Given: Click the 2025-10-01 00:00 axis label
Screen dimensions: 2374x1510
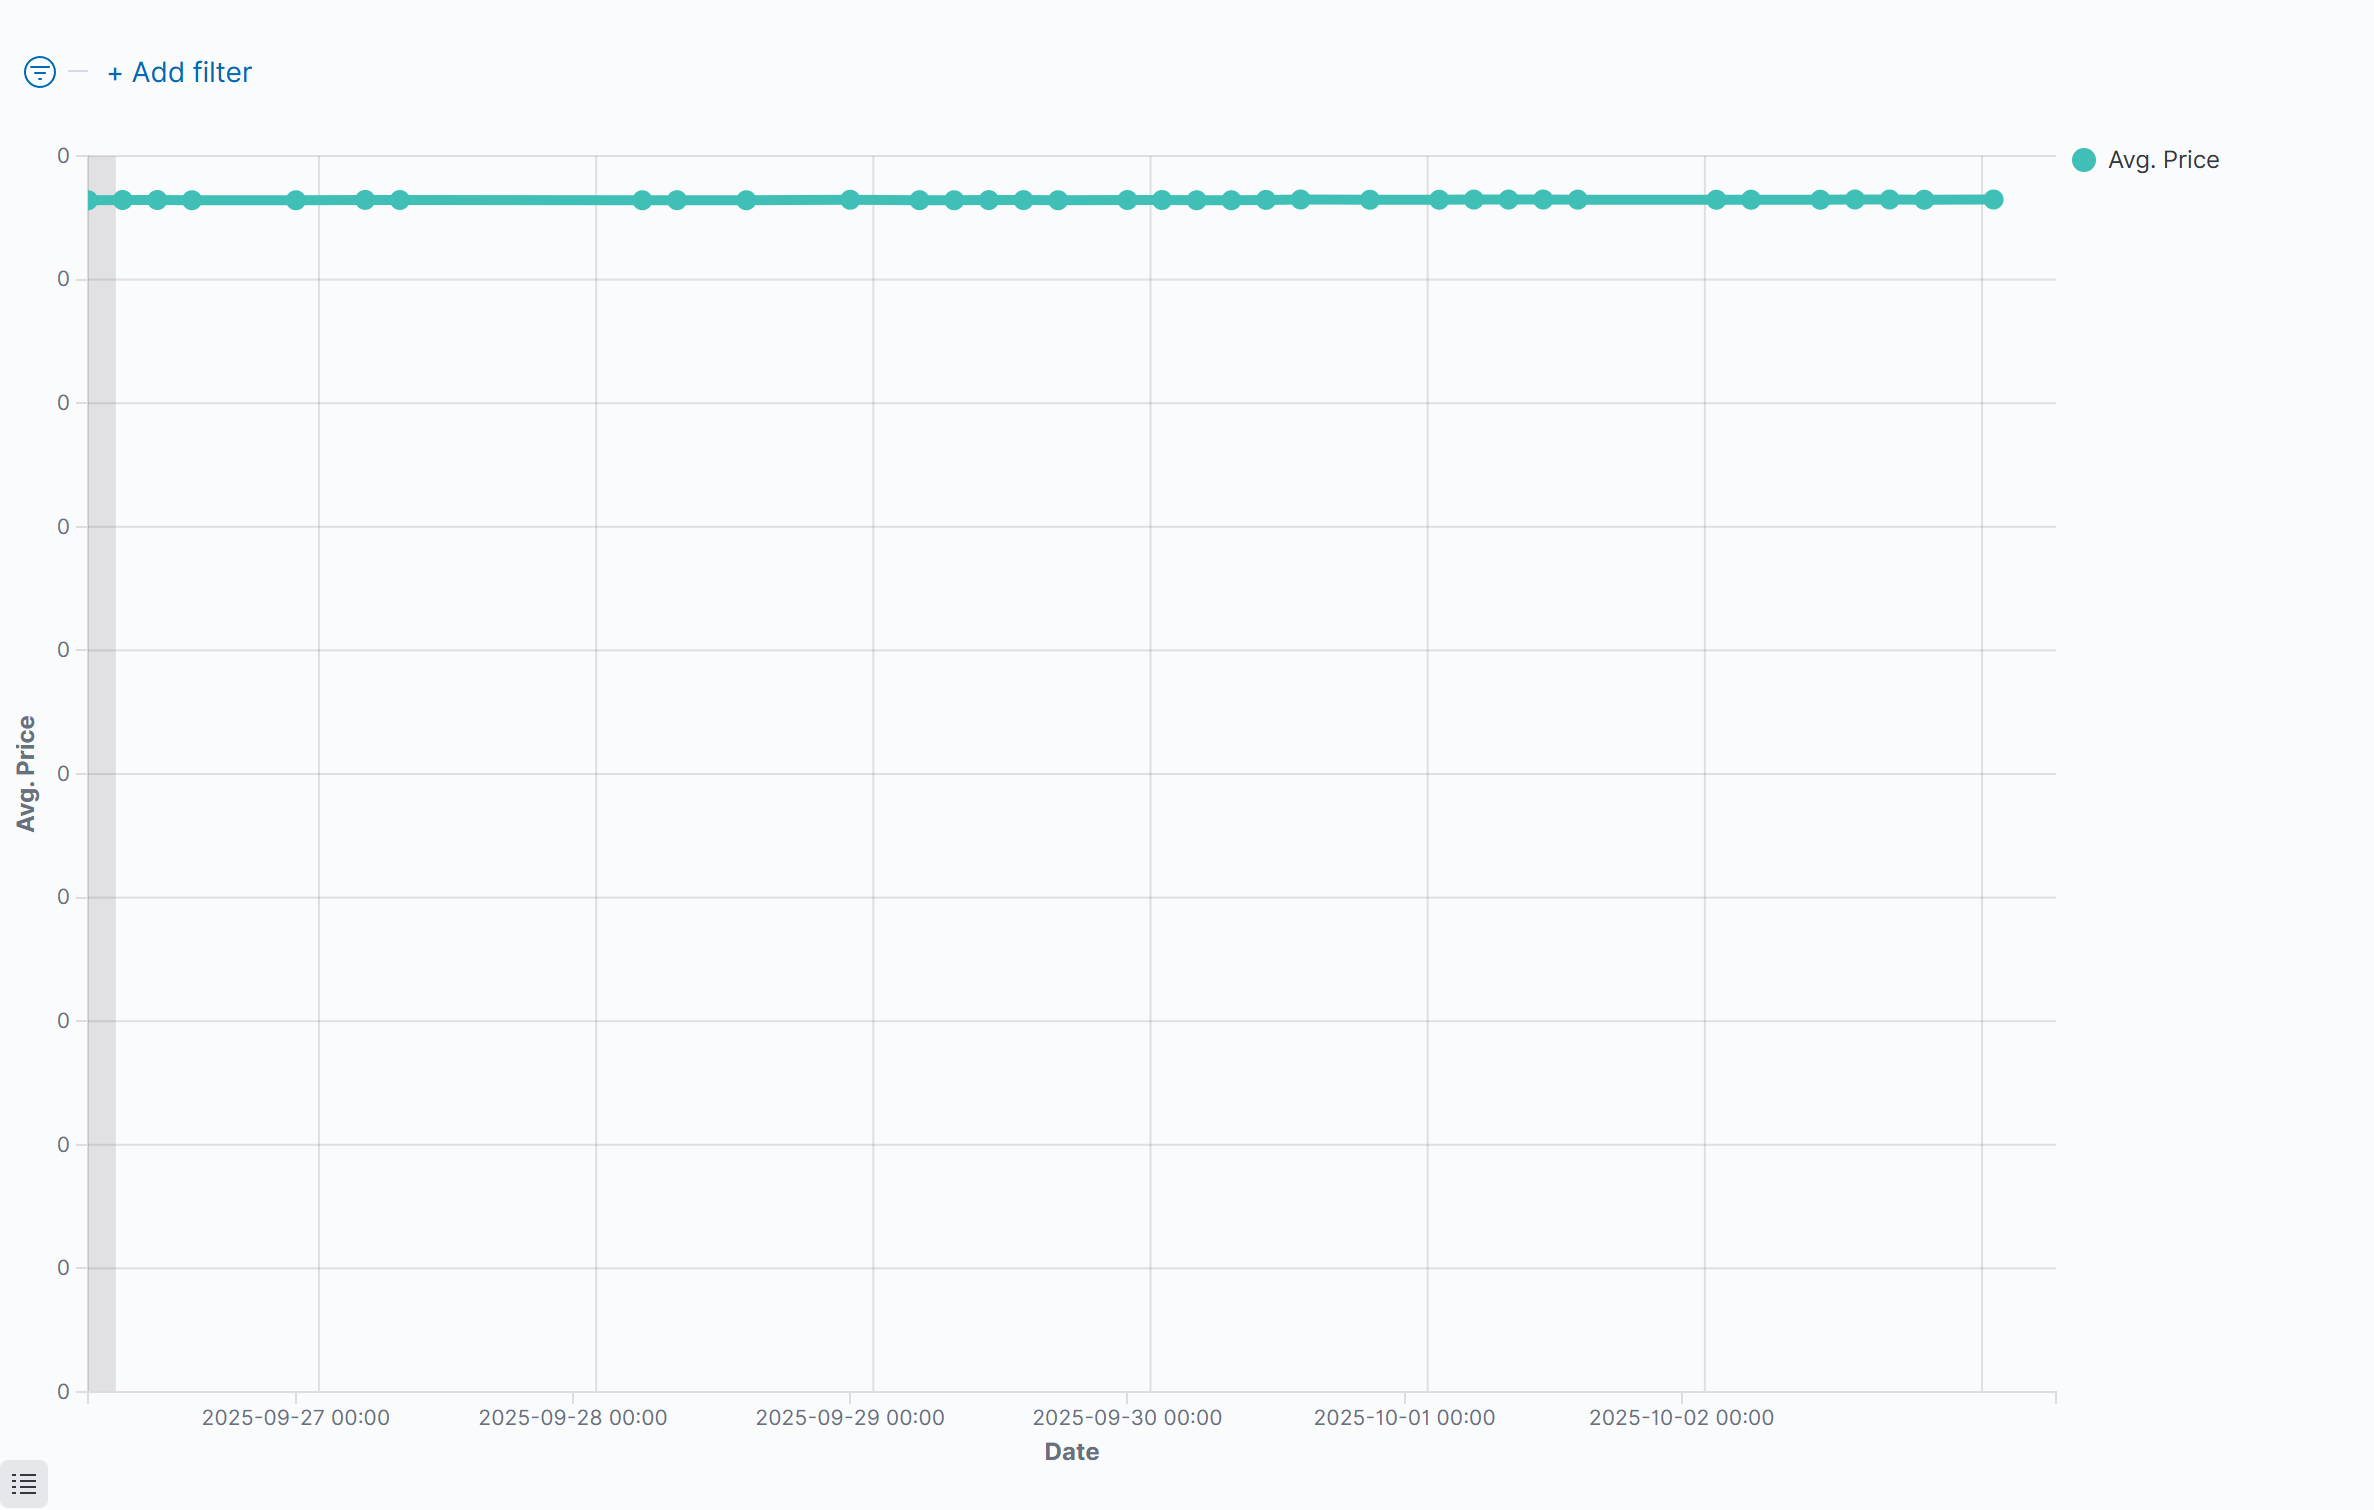Looking at the screenshot, I should pos(1404,1417).
